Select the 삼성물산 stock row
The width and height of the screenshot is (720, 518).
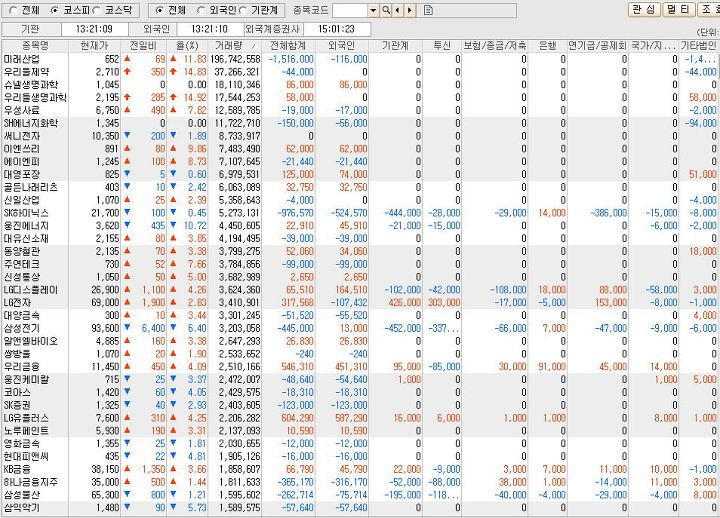pyautogui.click(x=360, y=495)
